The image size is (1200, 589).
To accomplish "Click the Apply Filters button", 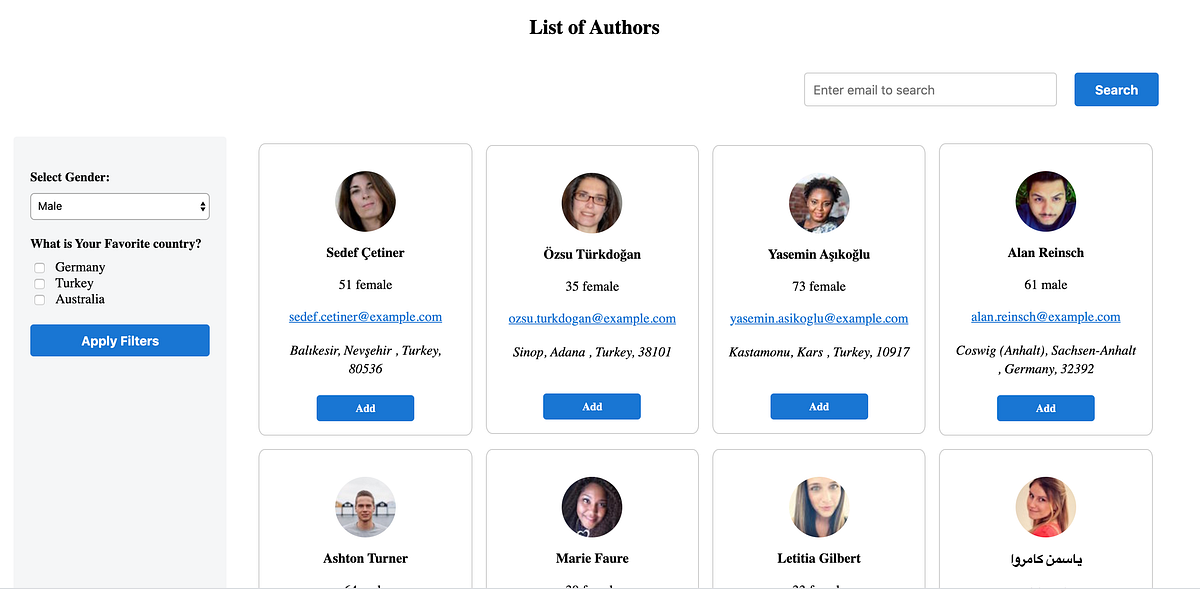I will pyautogui.click(x=120, y=341).
